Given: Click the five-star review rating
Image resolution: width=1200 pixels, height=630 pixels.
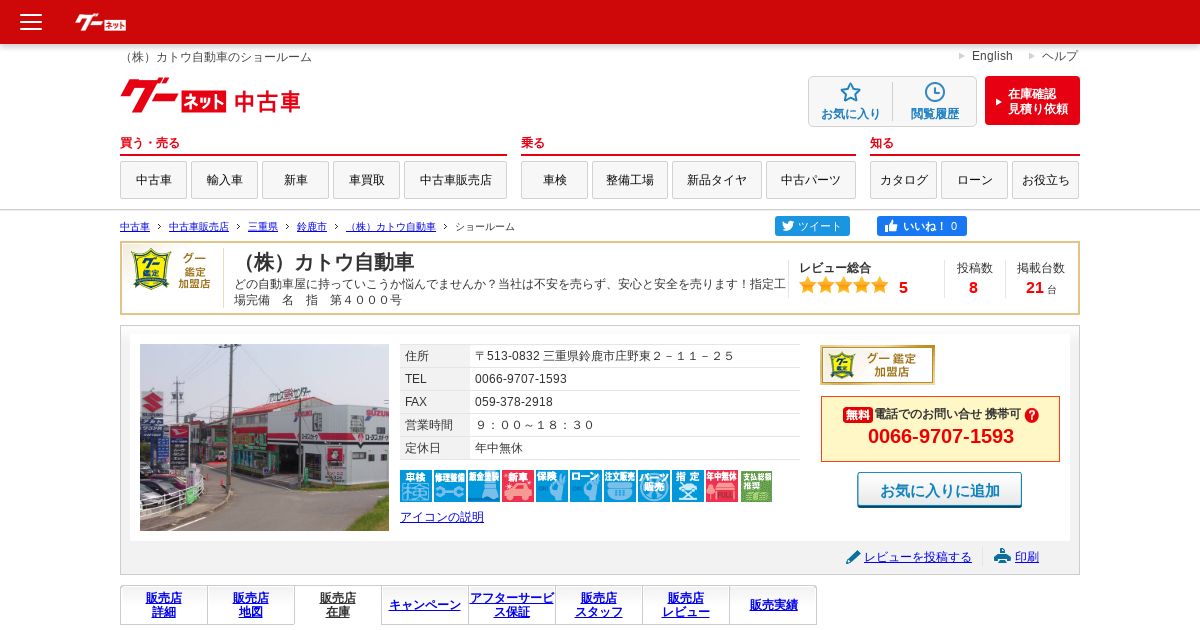Looking at the screenshot, I should 844,286.
